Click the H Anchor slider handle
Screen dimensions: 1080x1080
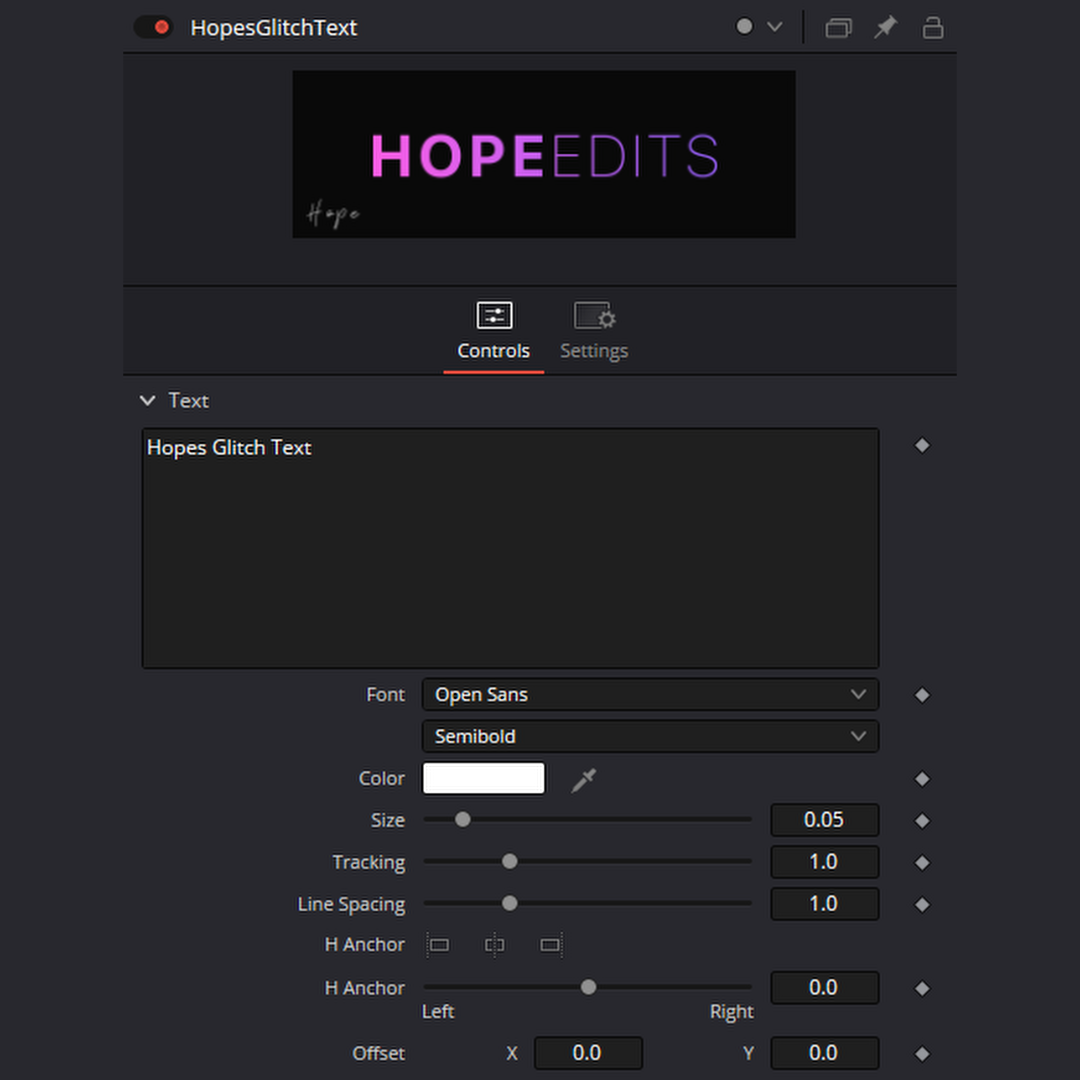click(588, 987)
